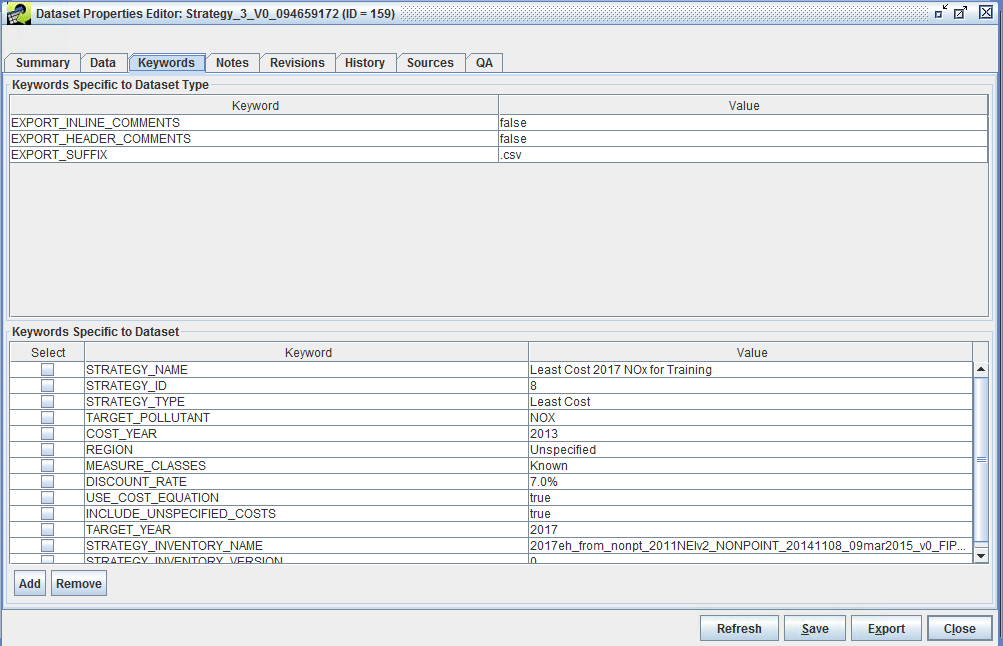Screen dimensions: 1003x646
Task: Click Close to exit the properties editor
Action: pos(959,628)
